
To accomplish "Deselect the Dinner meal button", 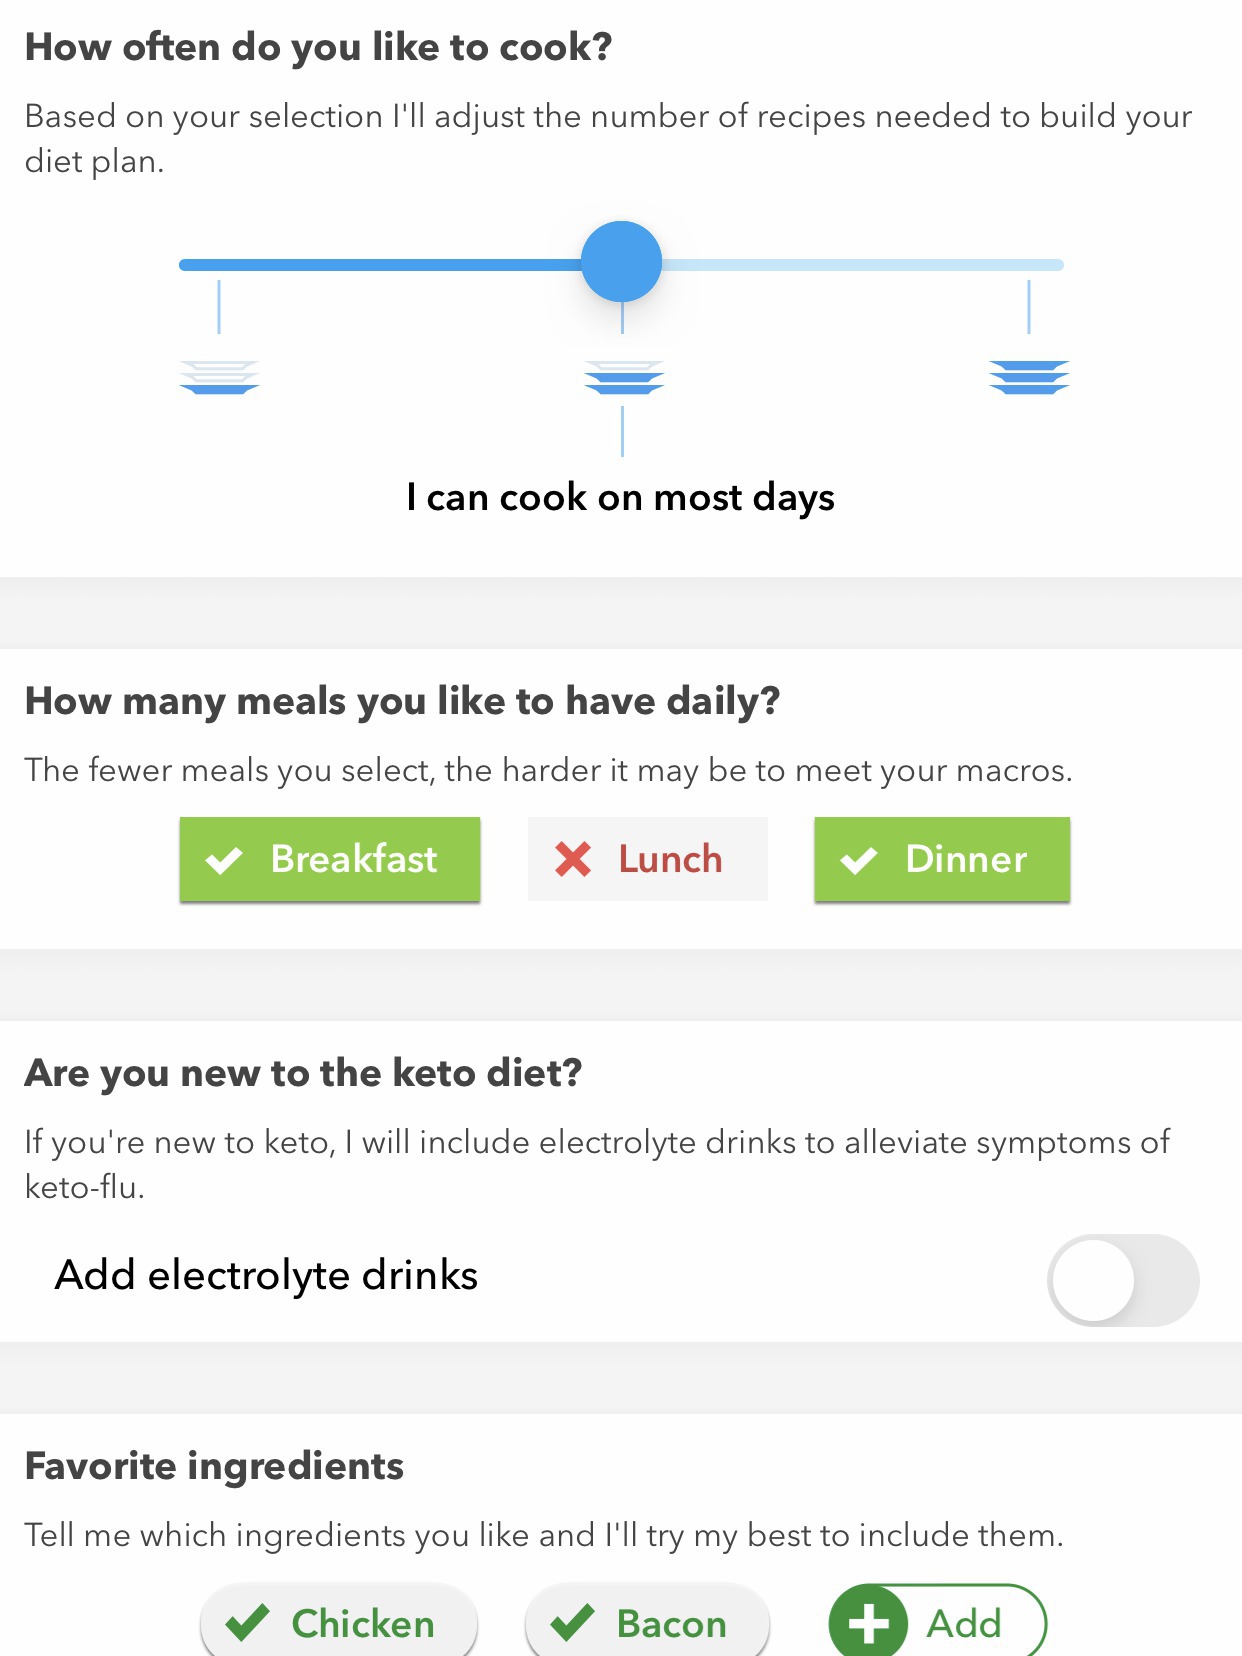I will 942,859.
